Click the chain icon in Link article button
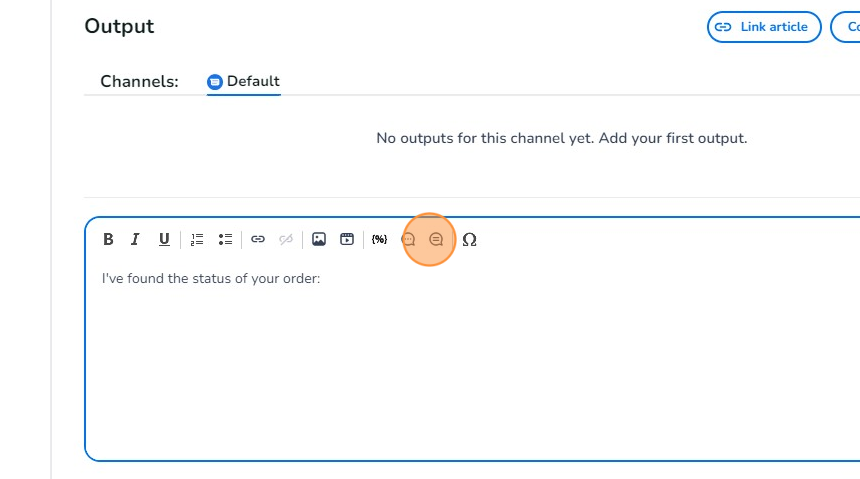 coord(723,27)
